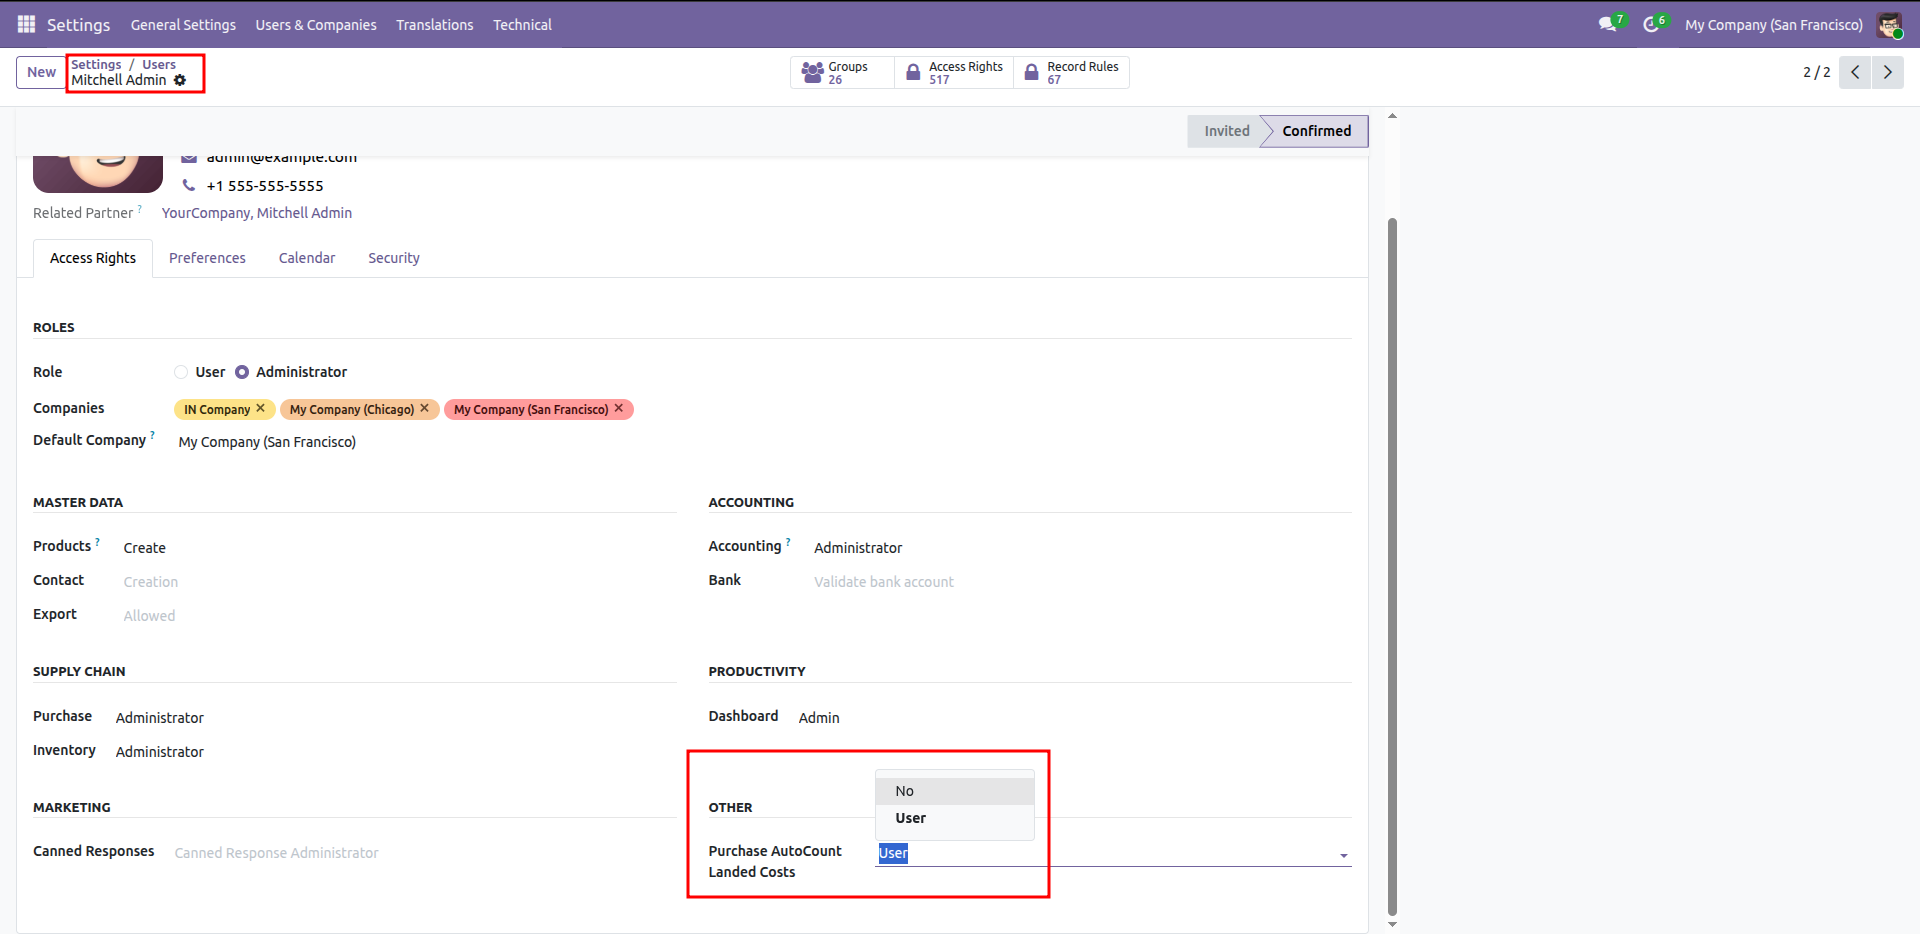
Task: Switch to the Preferences tab
Action: tap(207, 258)
